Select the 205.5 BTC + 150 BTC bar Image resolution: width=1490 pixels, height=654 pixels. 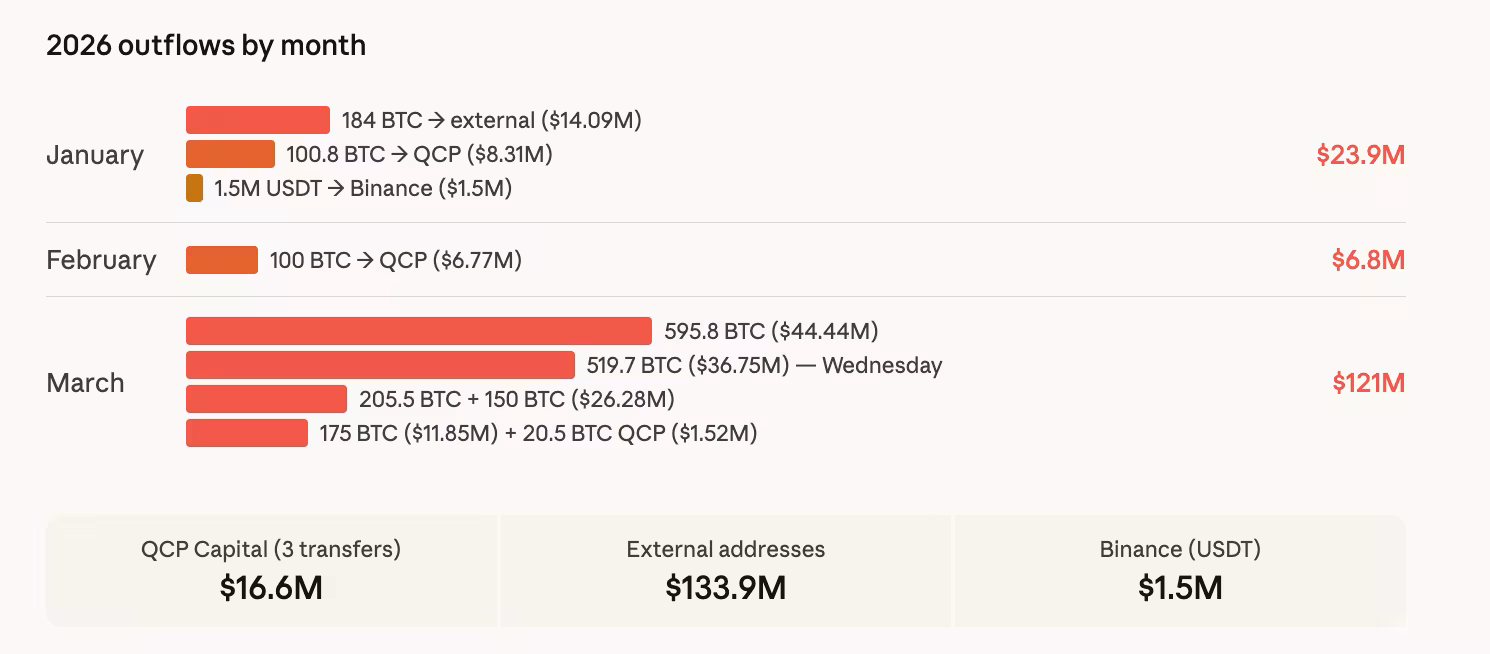pyautogui.click(x=266, y=399)
